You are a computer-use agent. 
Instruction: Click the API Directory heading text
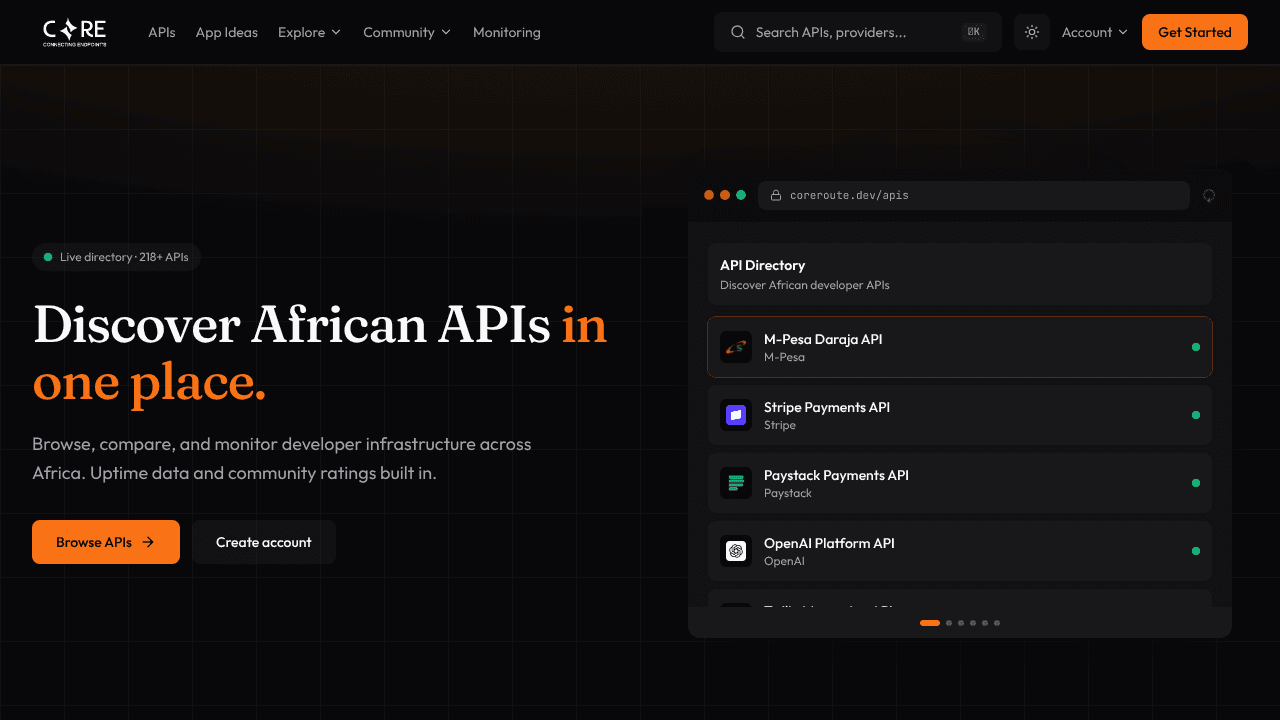[762, 265]
